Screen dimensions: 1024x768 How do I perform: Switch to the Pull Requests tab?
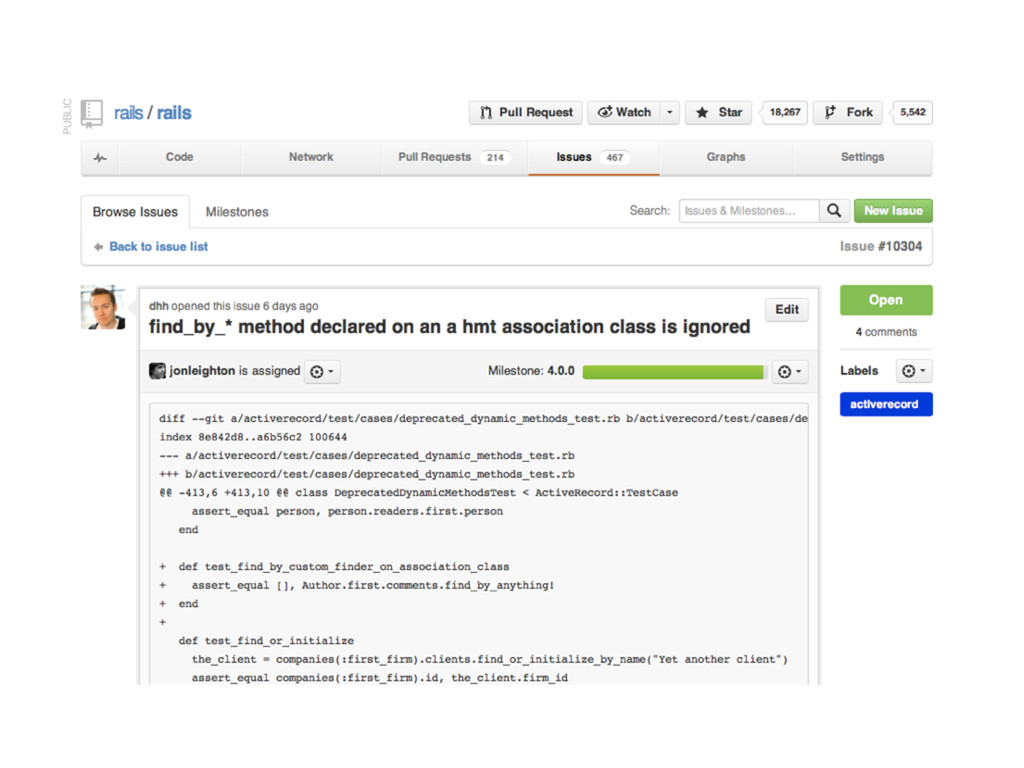[453, 157]
